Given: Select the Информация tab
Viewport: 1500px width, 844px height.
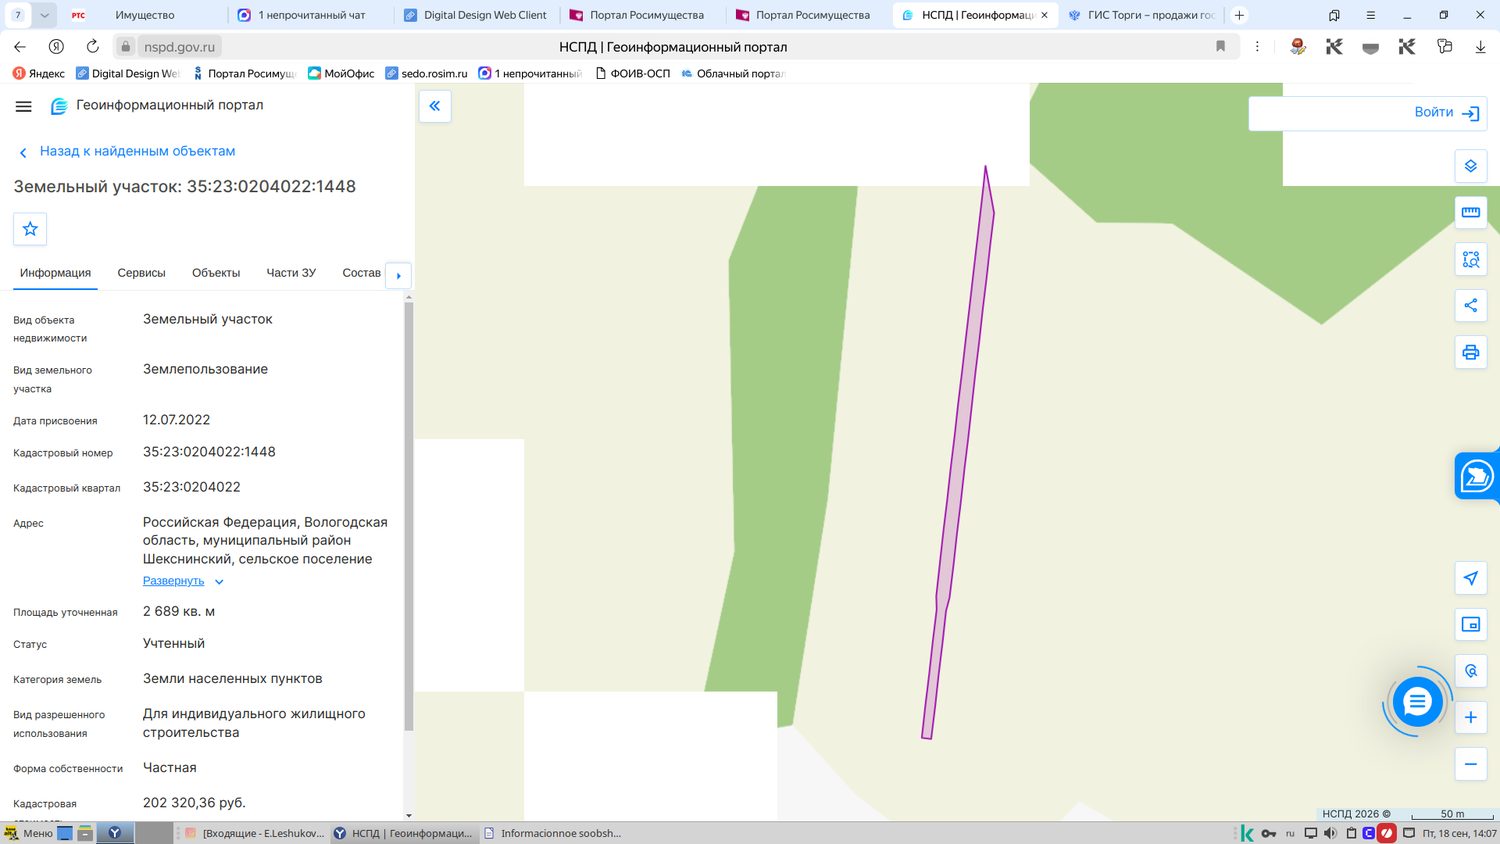Looking at the screenshot, I should tap(55, 273).
